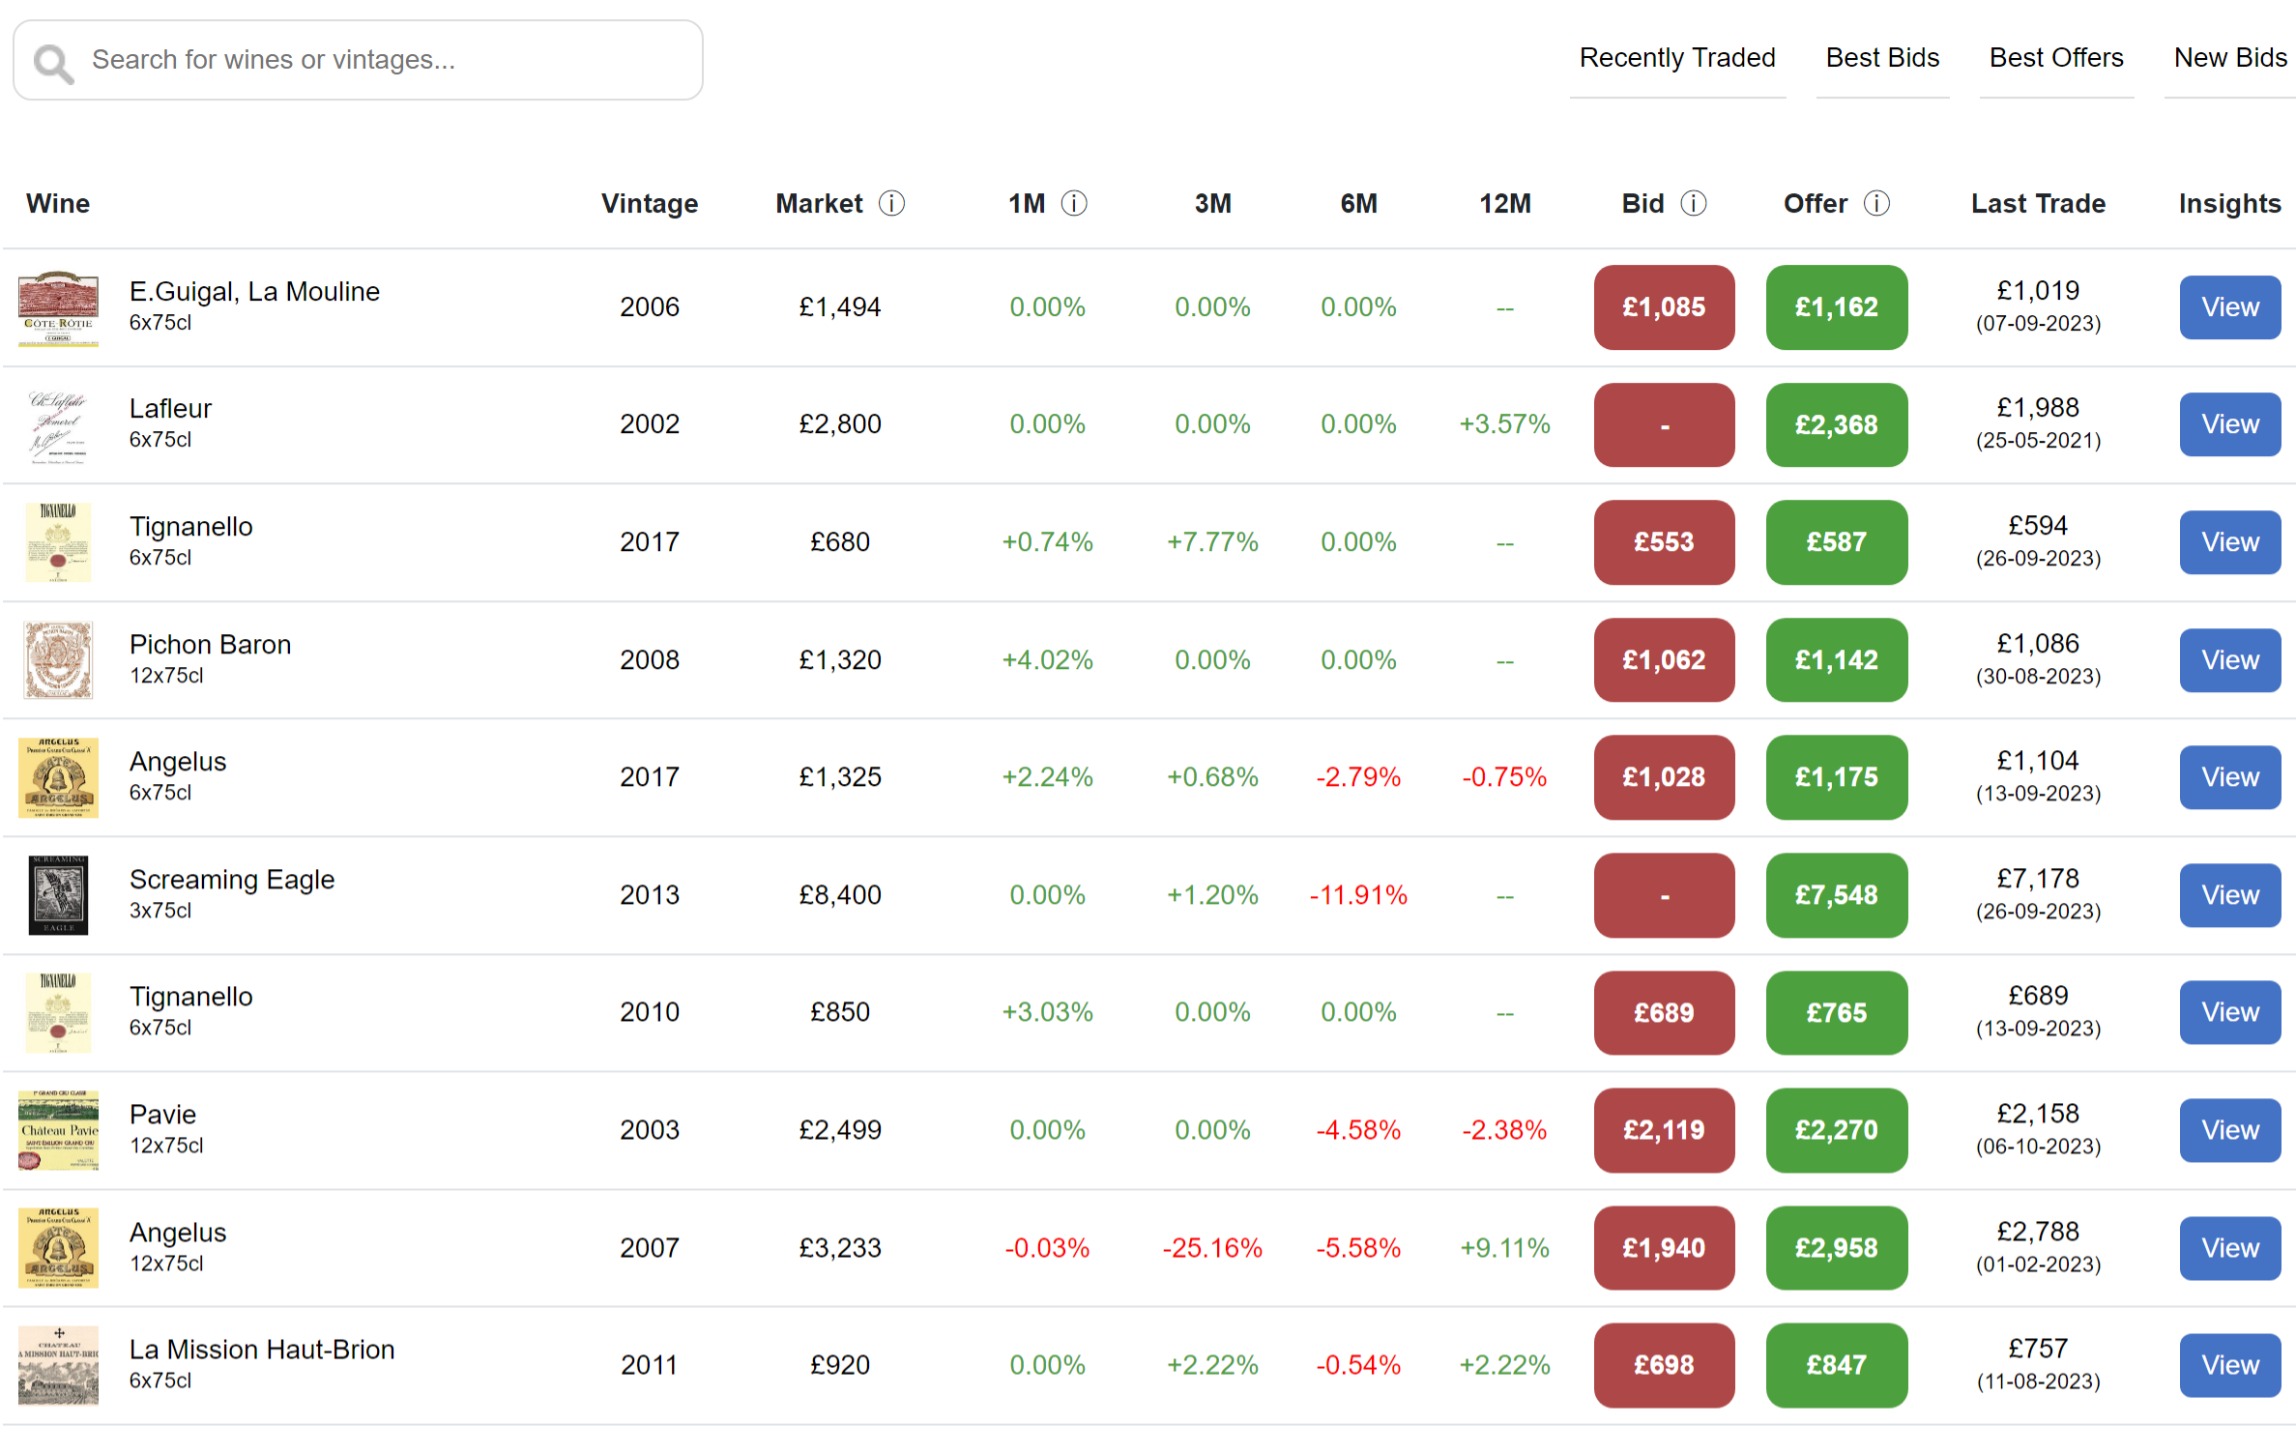The height and width of the screenshot is (1436, 2296).
Task: Click the Pichon Baron wine name
Action: tap(210, 645)
